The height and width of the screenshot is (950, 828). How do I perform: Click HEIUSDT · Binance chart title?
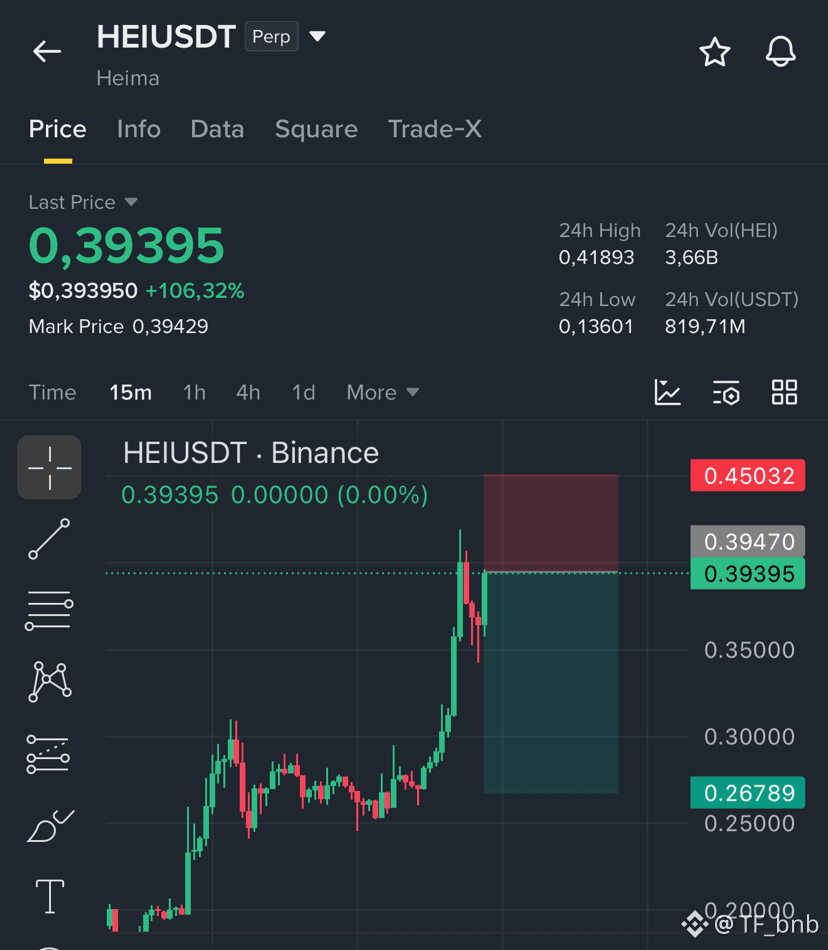[x=251, y=453]
